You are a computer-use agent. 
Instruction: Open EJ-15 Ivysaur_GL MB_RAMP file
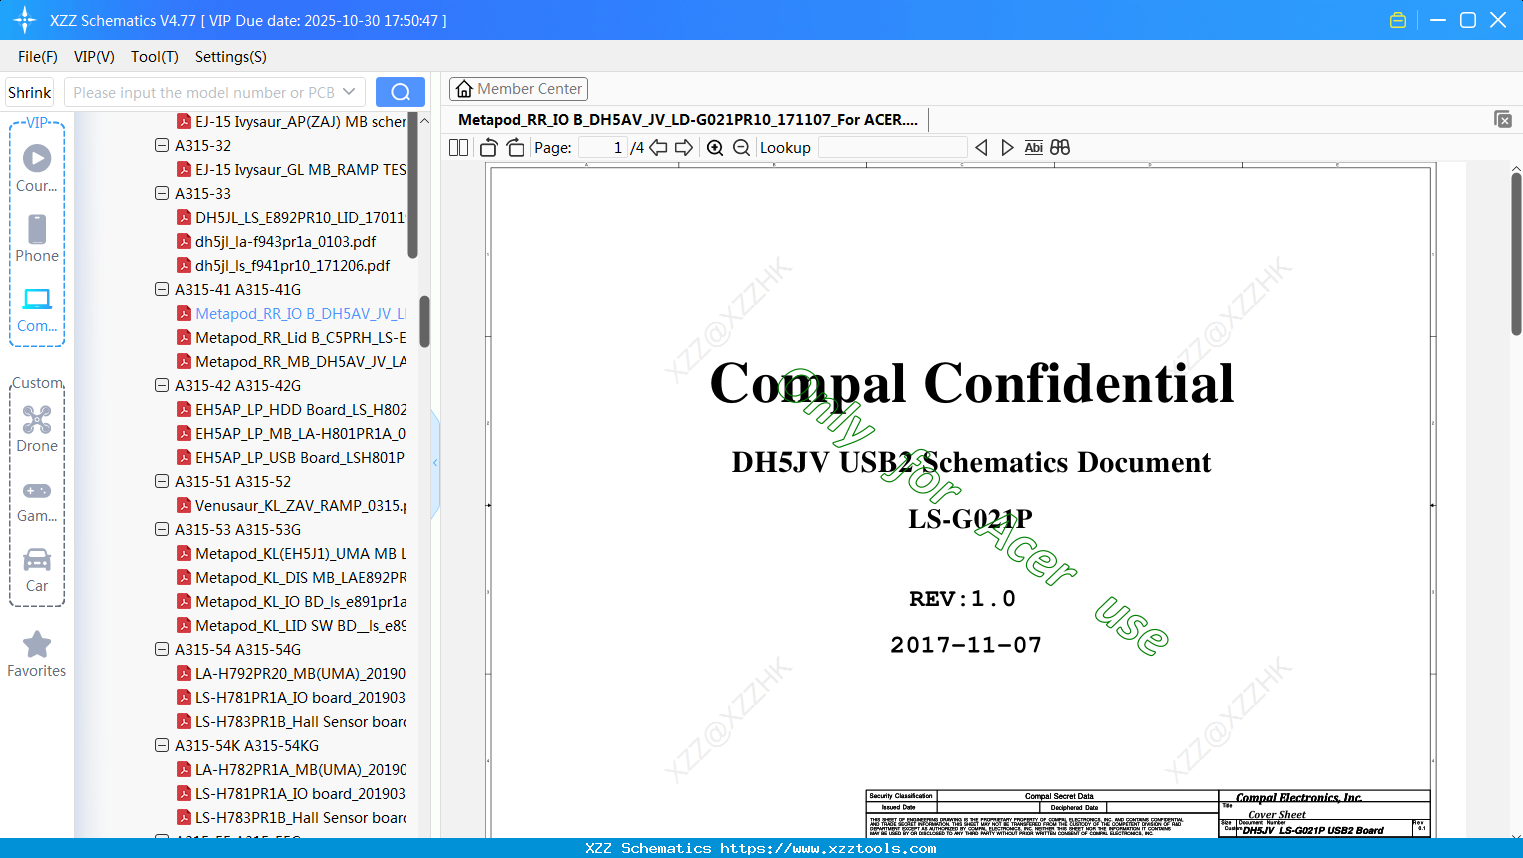(x=292, y=169)
